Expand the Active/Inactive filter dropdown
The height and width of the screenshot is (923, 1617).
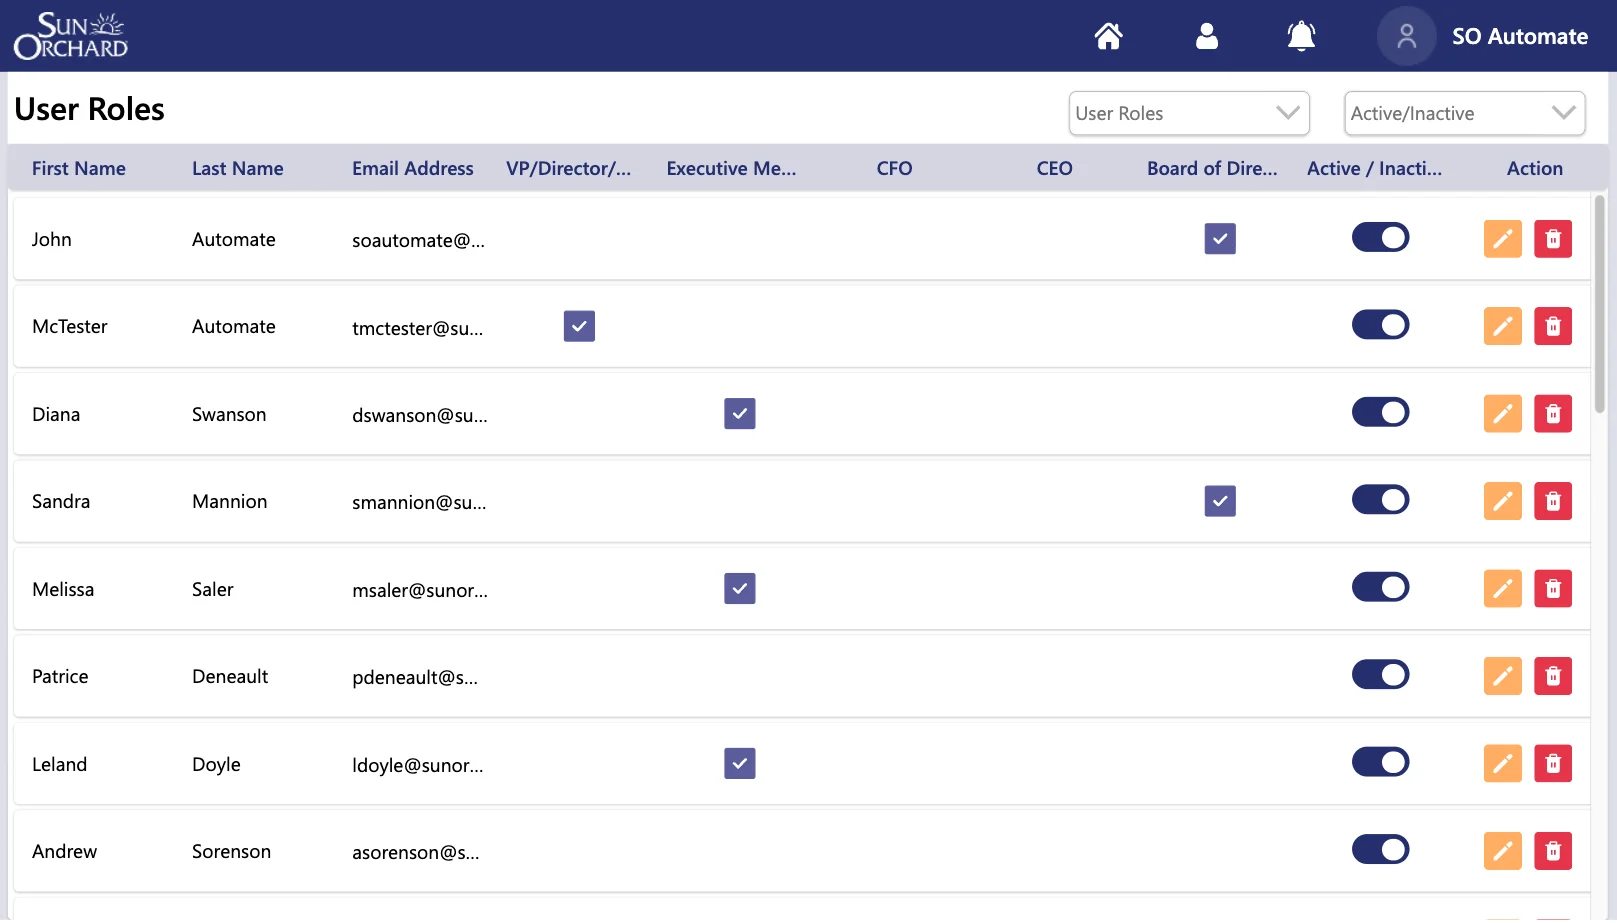pos(1463,113)
